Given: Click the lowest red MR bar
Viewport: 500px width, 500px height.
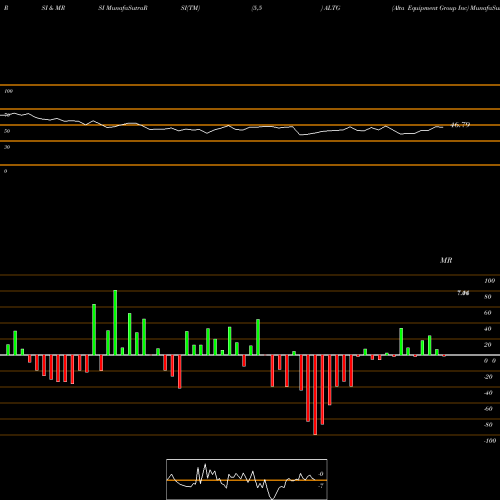Looking at the screenshot, I should tap(315, 395).
